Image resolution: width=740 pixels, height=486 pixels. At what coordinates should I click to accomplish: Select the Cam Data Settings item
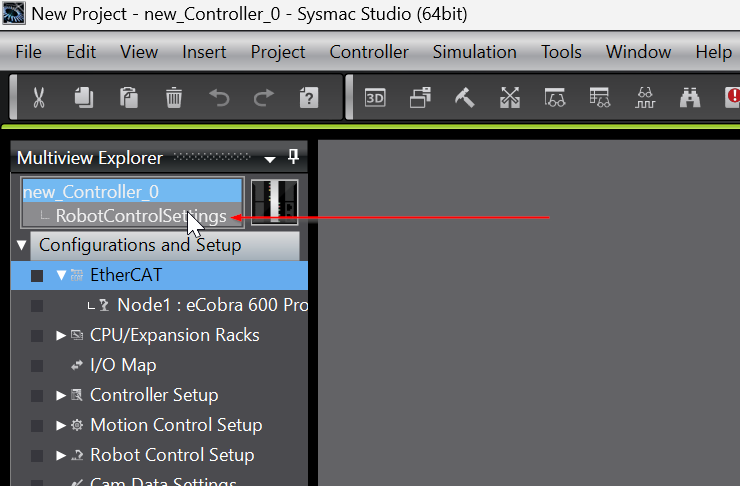[x=163, y=481]
